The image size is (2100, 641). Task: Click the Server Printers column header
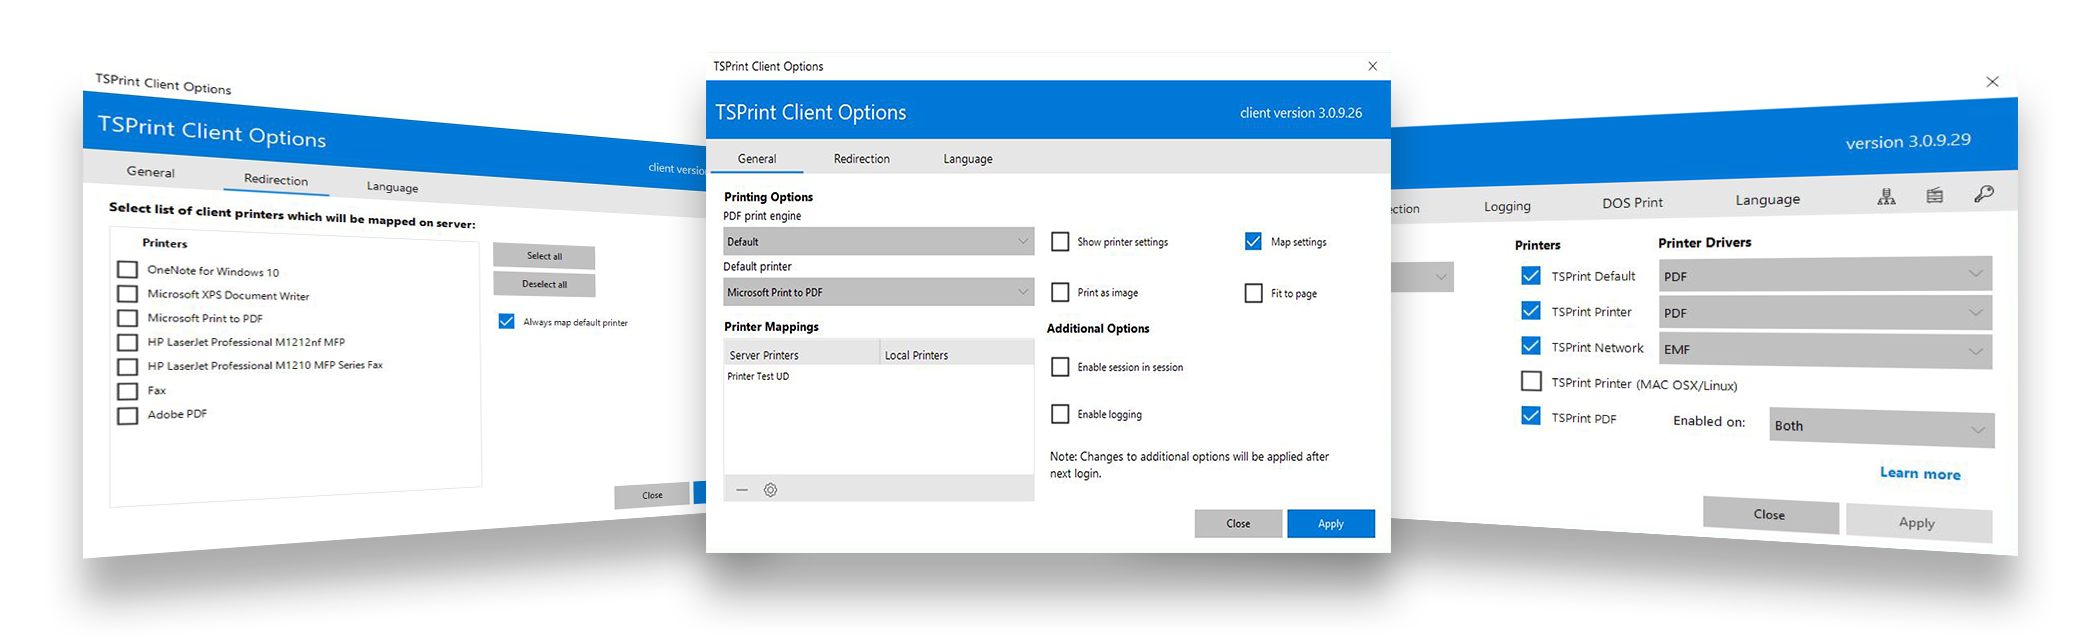801,355
